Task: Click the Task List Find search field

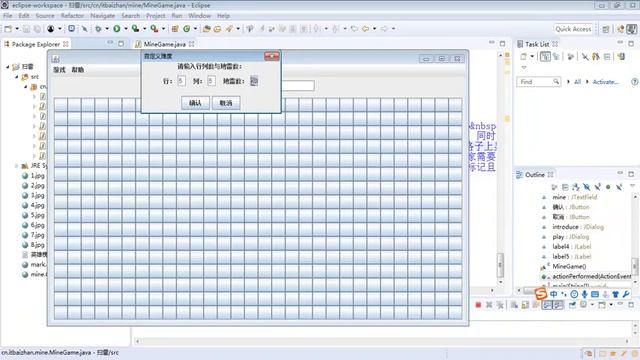Action: pyautogui.click(x=539, y=82)
